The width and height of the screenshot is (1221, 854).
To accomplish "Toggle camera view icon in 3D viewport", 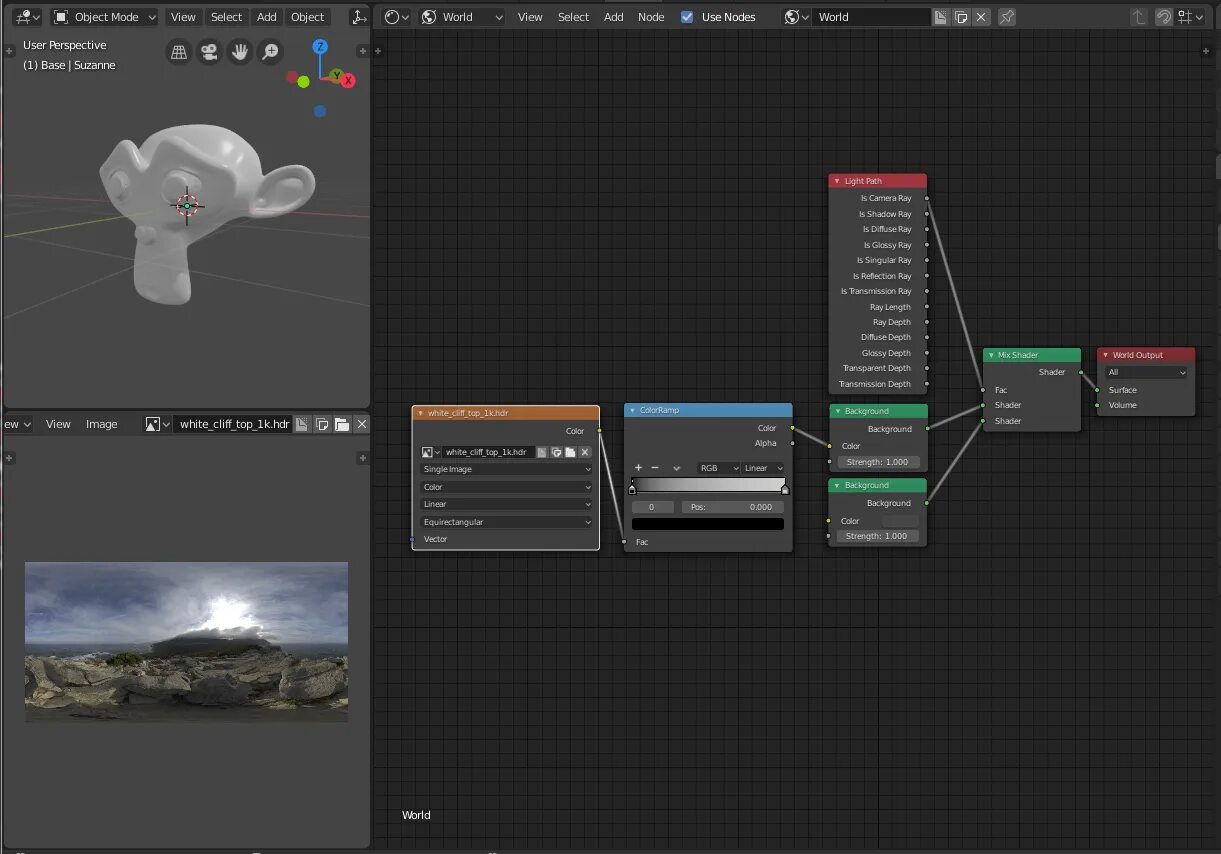I will coord(209,53).
